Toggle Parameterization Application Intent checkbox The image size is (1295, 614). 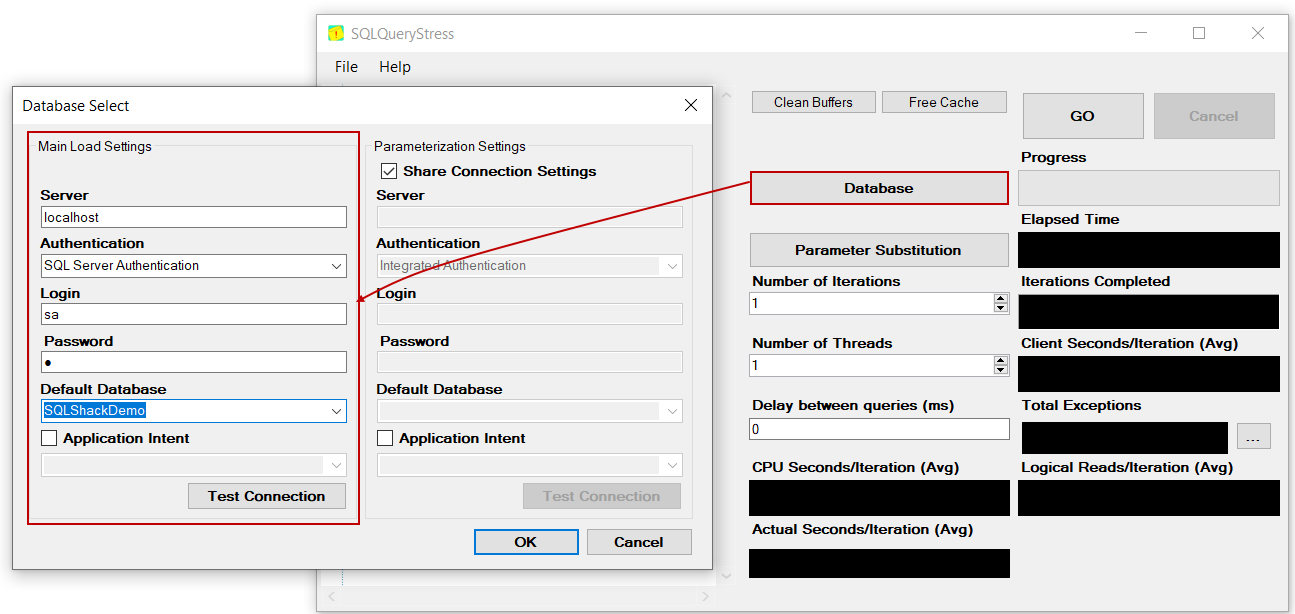click(x=385, y=438)
